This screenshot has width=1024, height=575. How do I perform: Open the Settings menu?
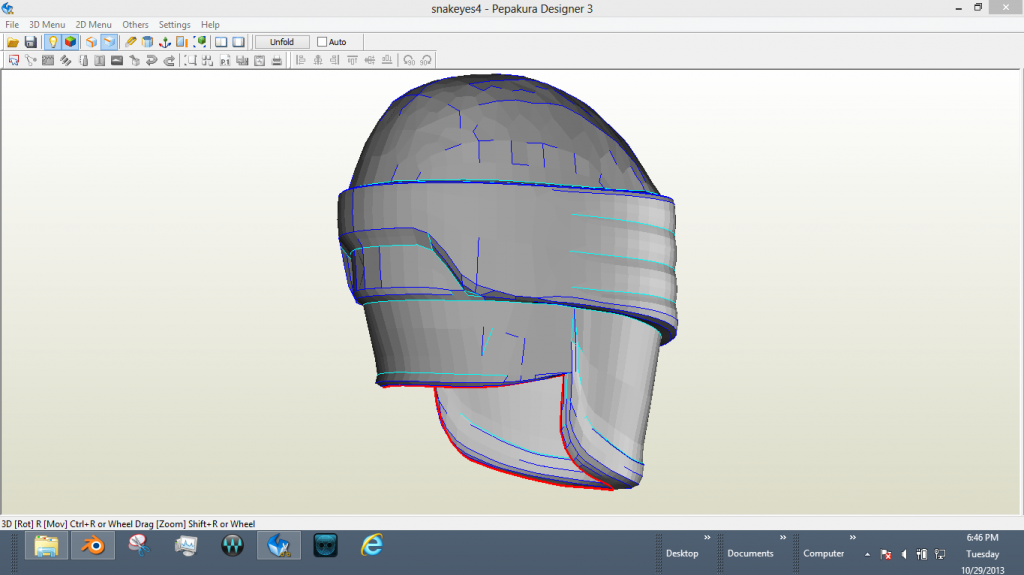click(x=175, y=24)
